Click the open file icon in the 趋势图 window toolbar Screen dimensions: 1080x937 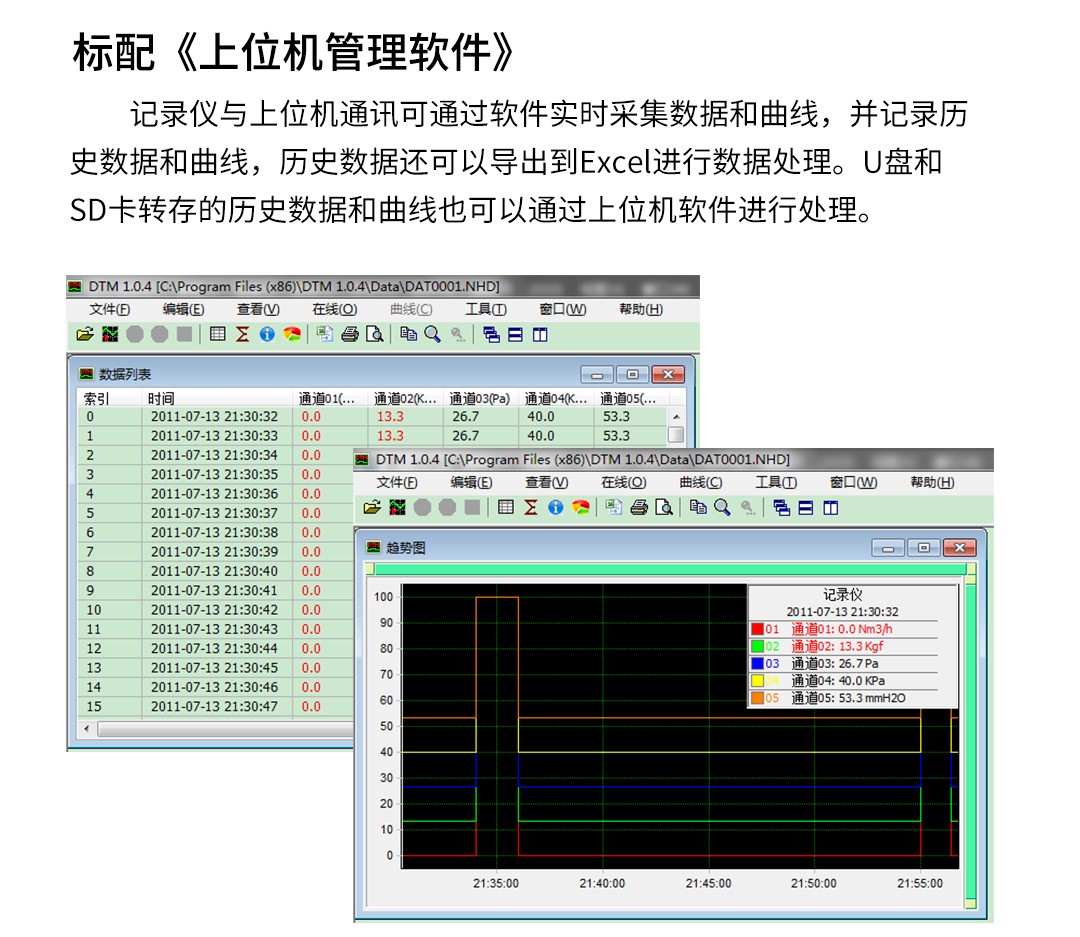coord(372,508)
